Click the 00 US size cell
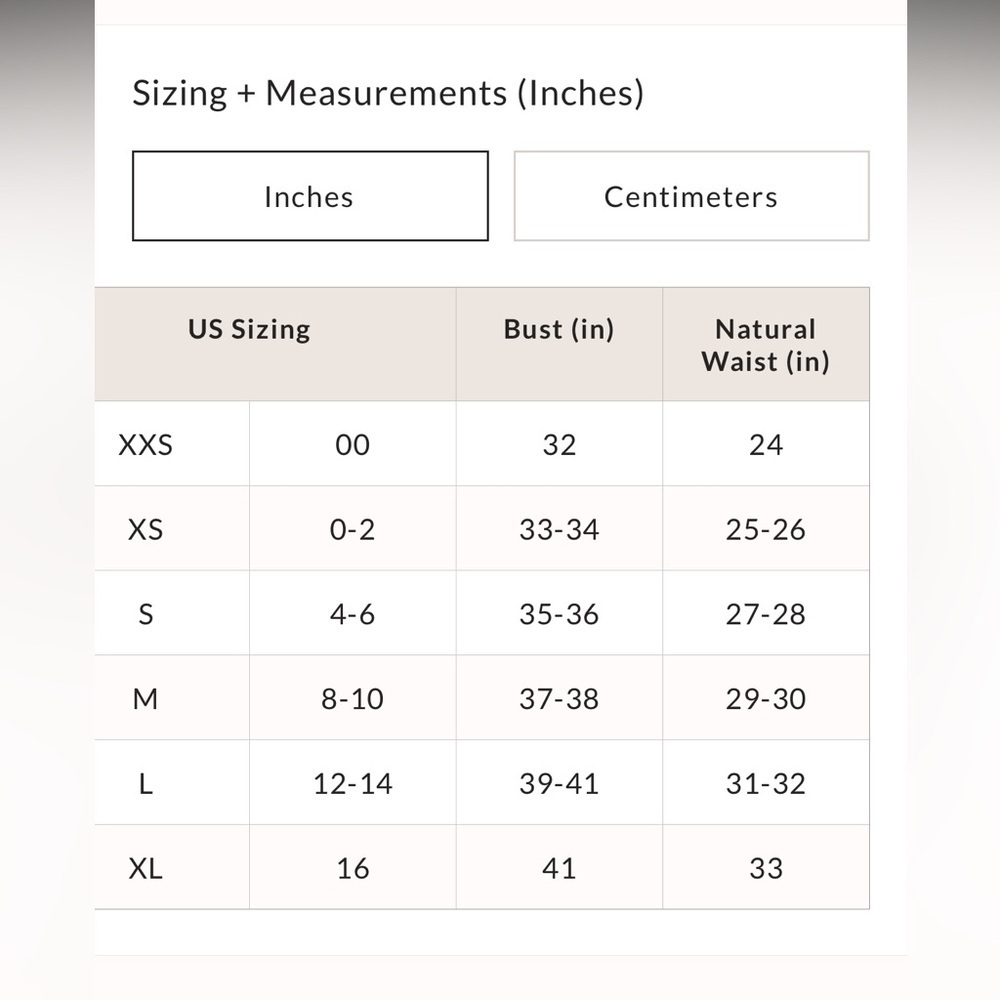The width and height of the screenshot is (1000, 1000). [x=353, y=445]
